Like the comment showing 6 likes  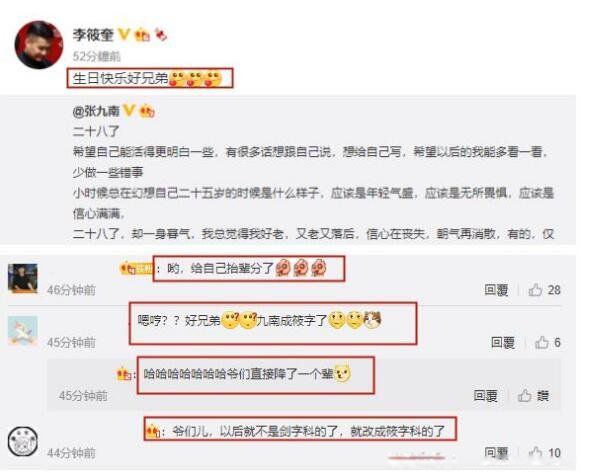(x=548, y=342)
